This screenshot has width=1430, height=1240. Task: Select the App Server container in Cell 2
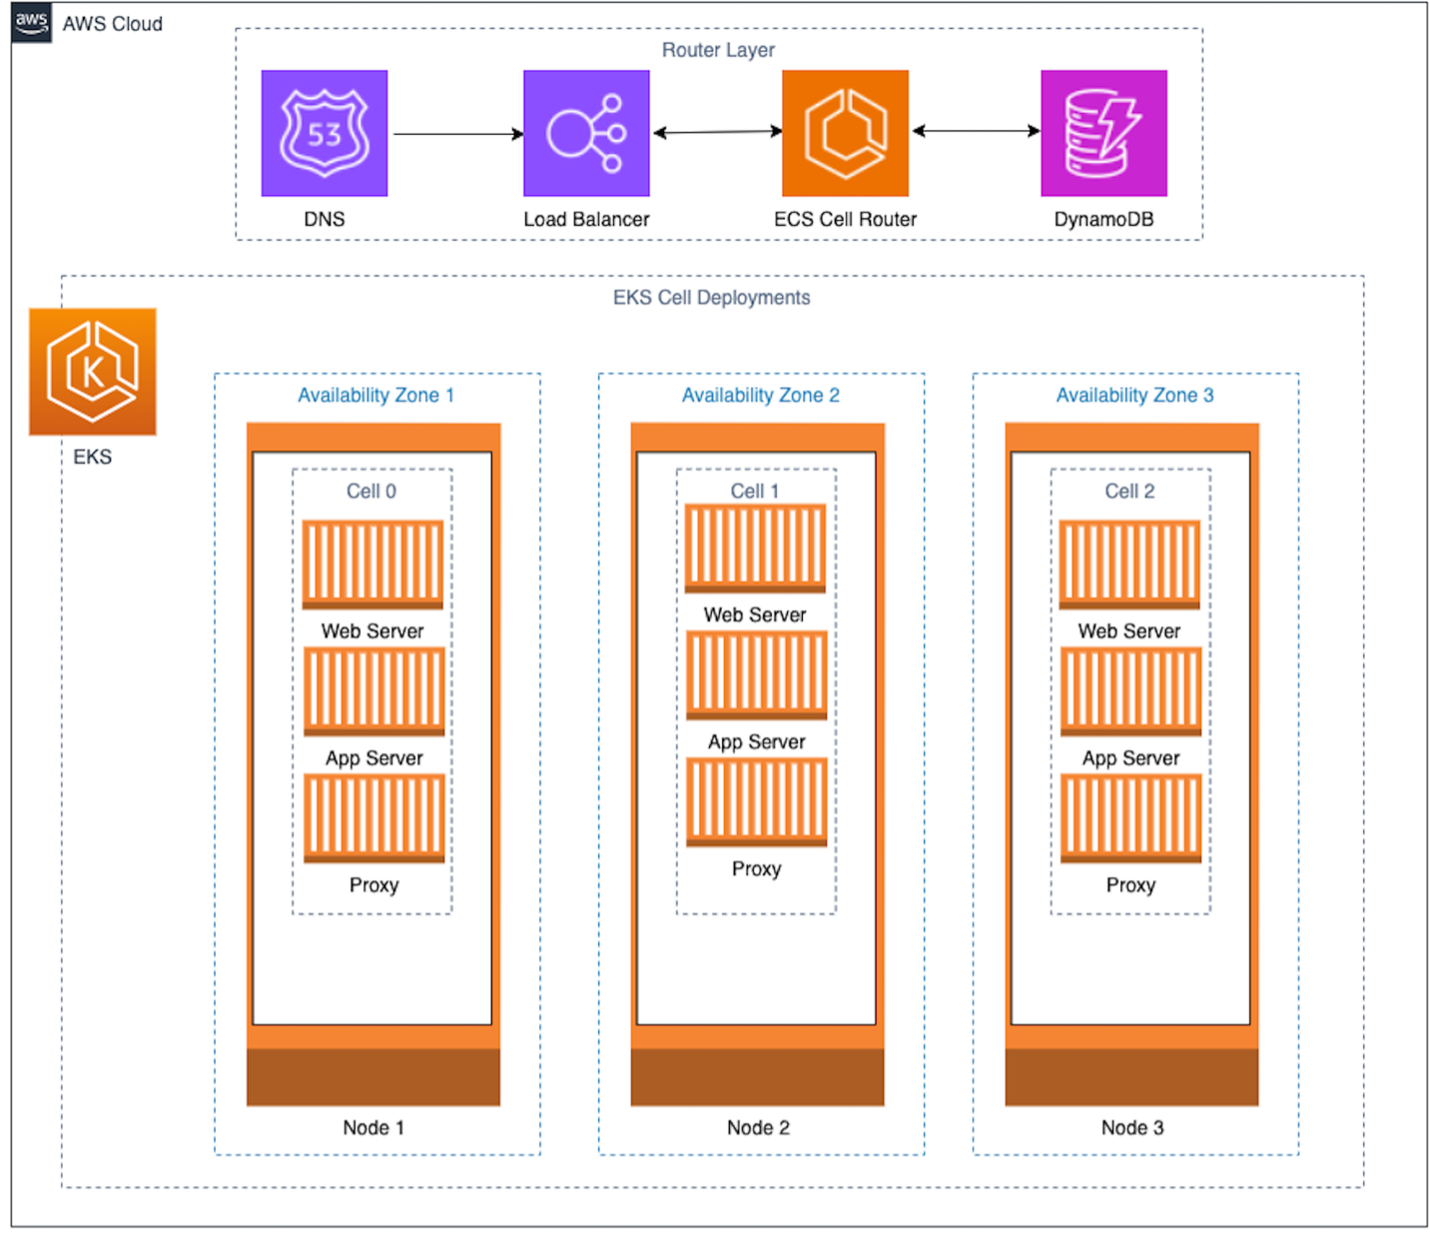(1131, 692)
